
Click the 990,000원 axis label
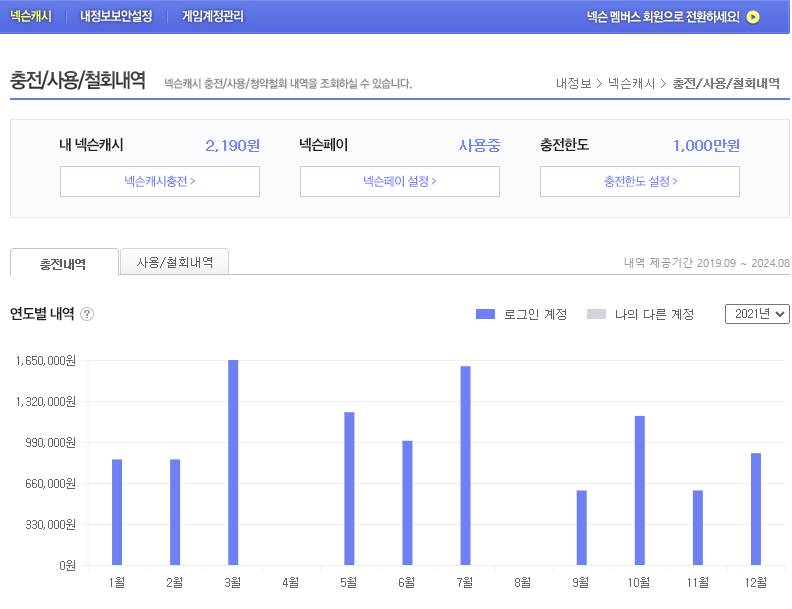tap(51, 443)
